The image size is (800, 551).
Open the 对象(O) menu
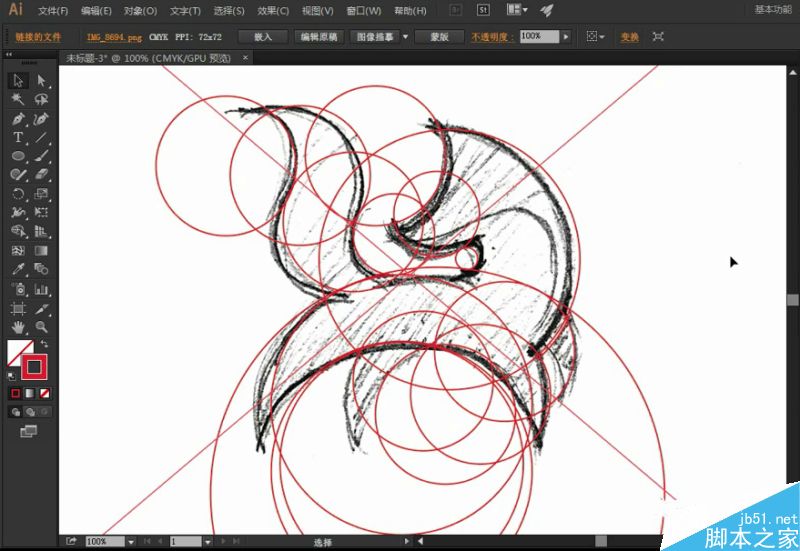[140, 11]
